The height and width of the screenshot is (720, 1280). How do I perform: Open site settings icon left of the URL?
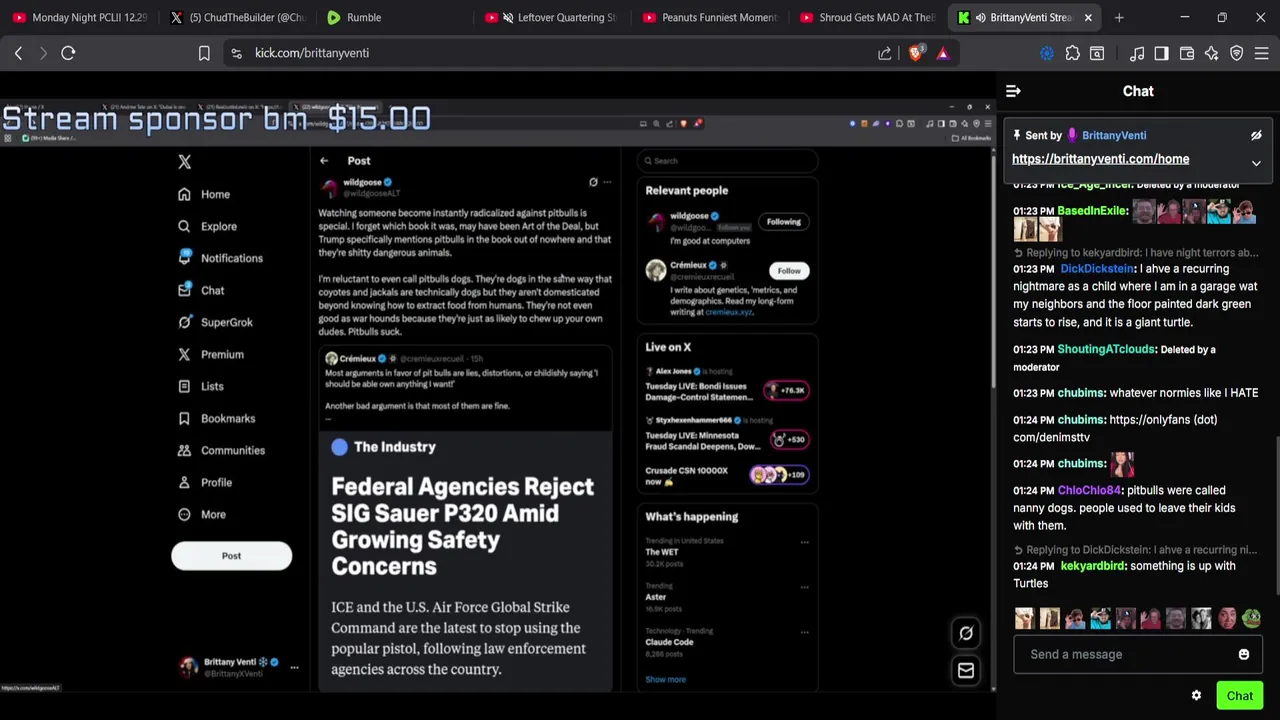point(236,53)
